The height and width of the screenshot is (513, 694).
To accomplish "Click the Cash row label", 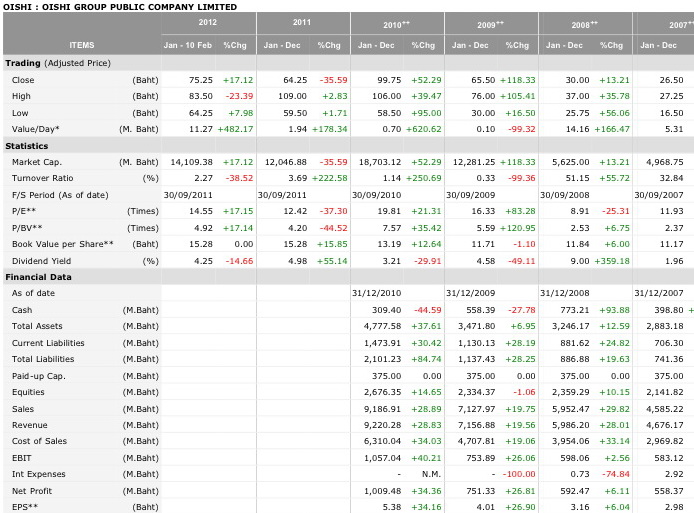I will (22, 310).
